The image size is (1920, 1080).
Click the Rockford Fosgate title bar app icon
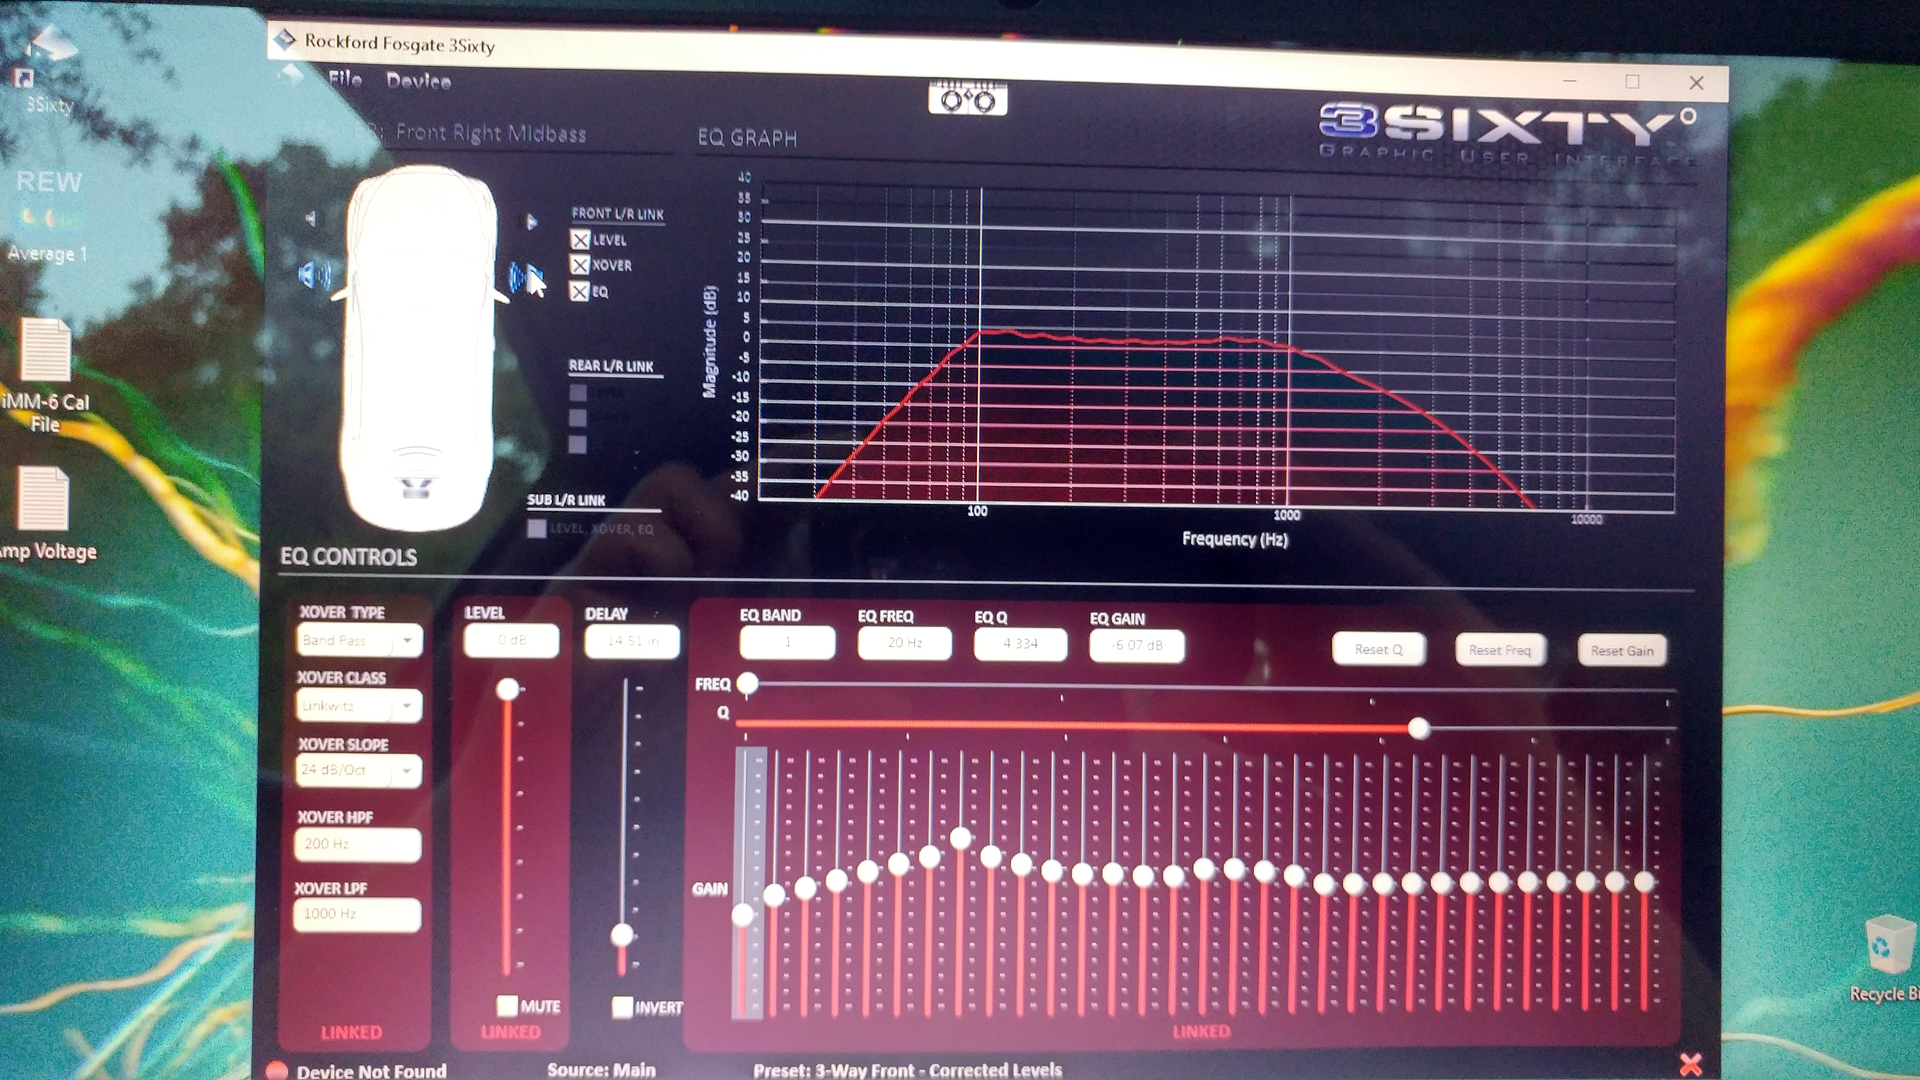coord(285,39)
